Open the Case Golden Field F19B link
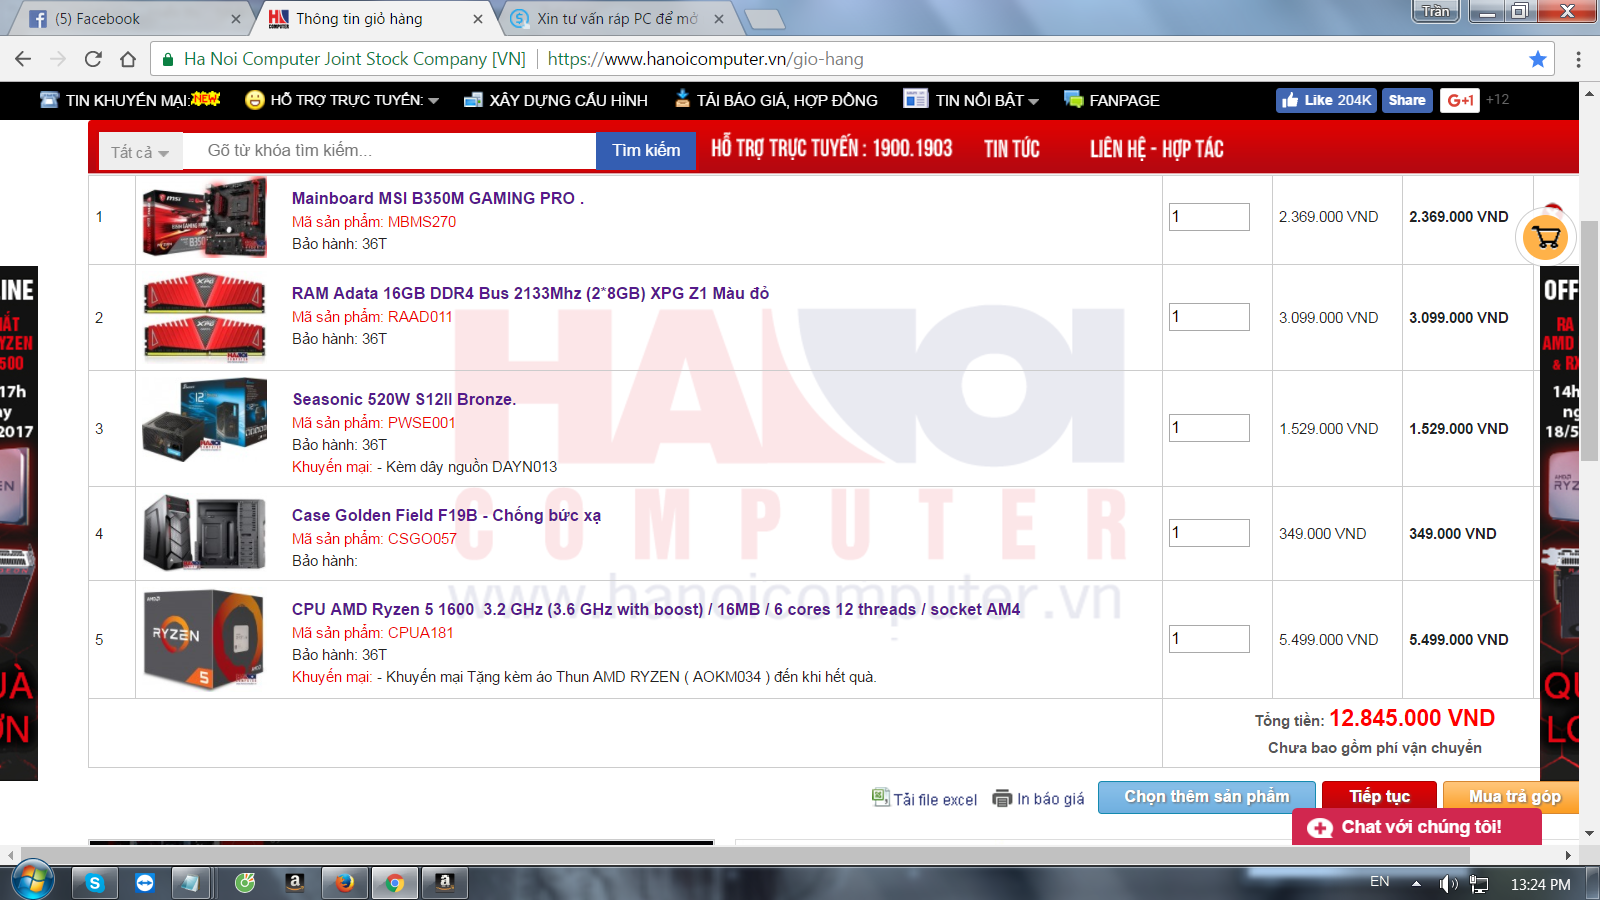 tap(446, 515)
